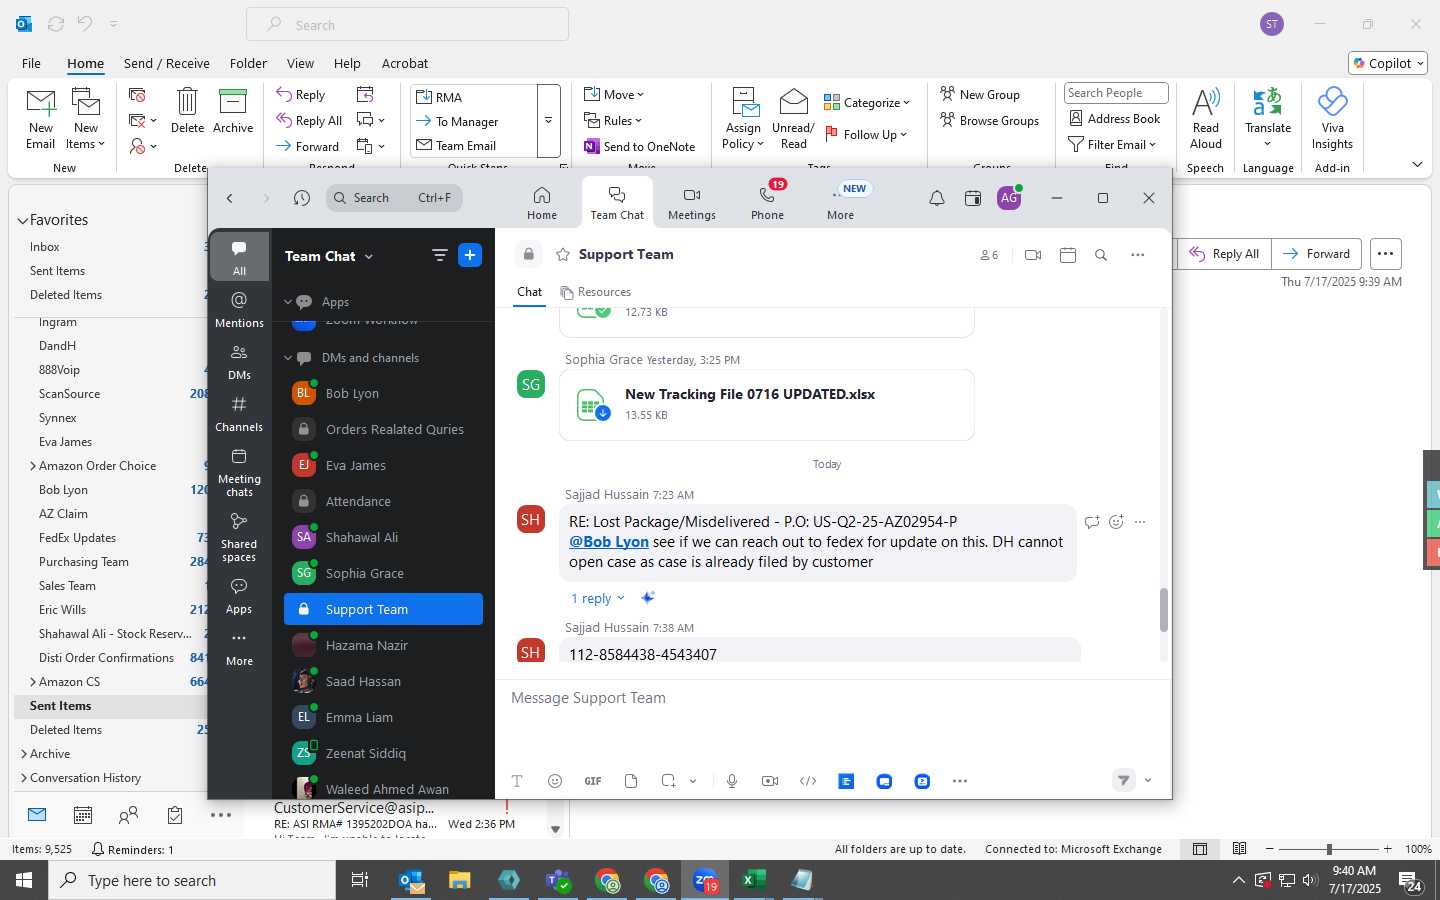Switch to Chat tab
This screenshot has width=1440, height=900.
point(529,292)
